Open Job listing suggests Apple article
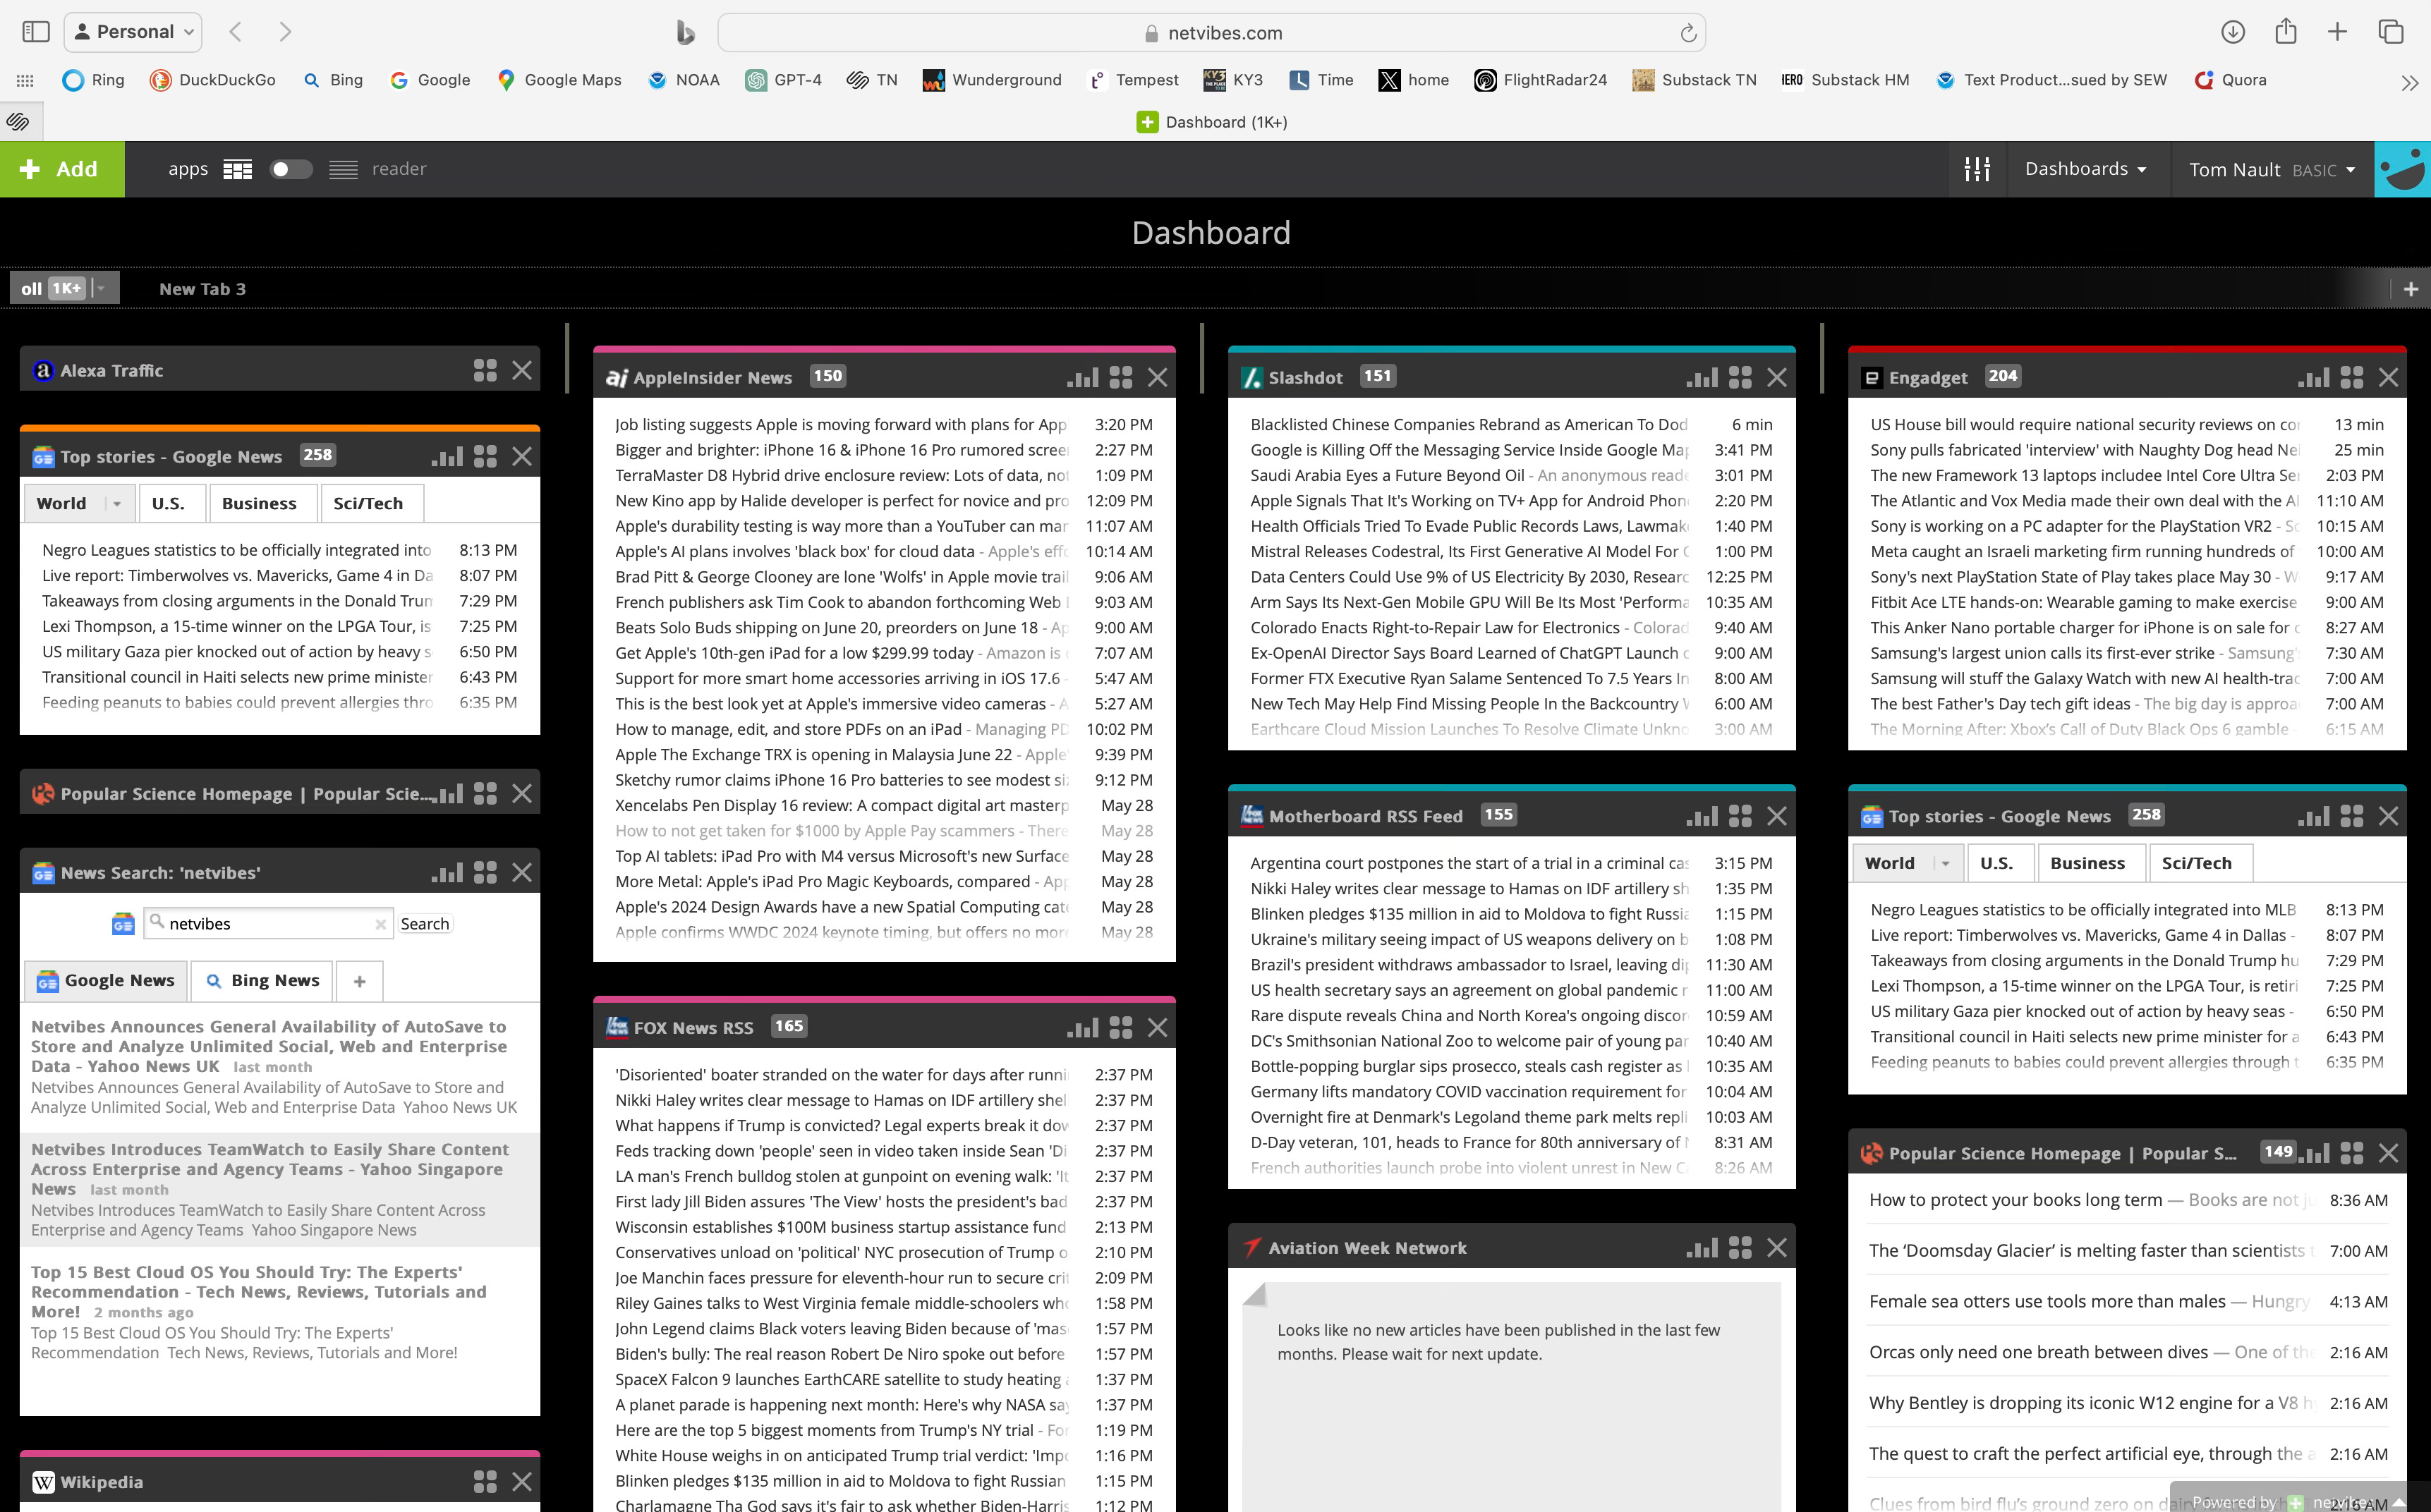 click(x=840, y=424)
